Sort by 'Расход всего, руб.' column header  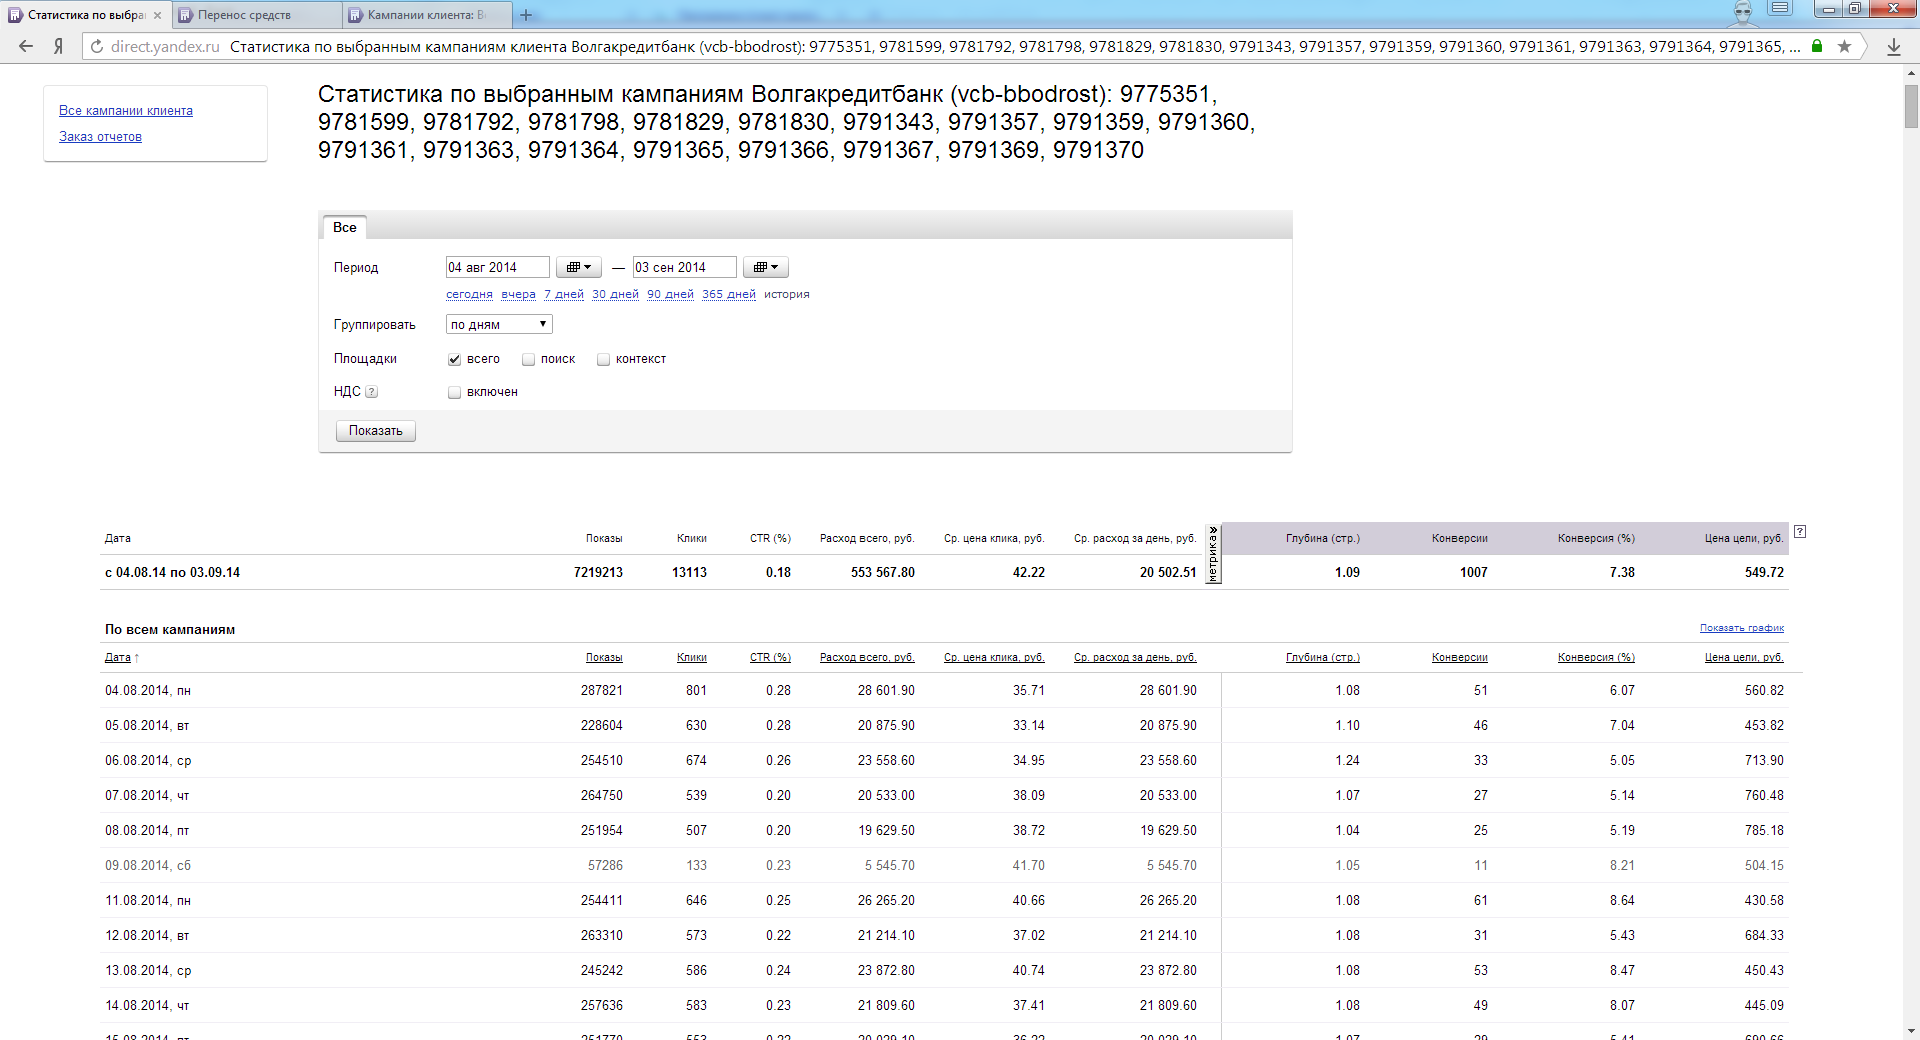click(867, 657)
